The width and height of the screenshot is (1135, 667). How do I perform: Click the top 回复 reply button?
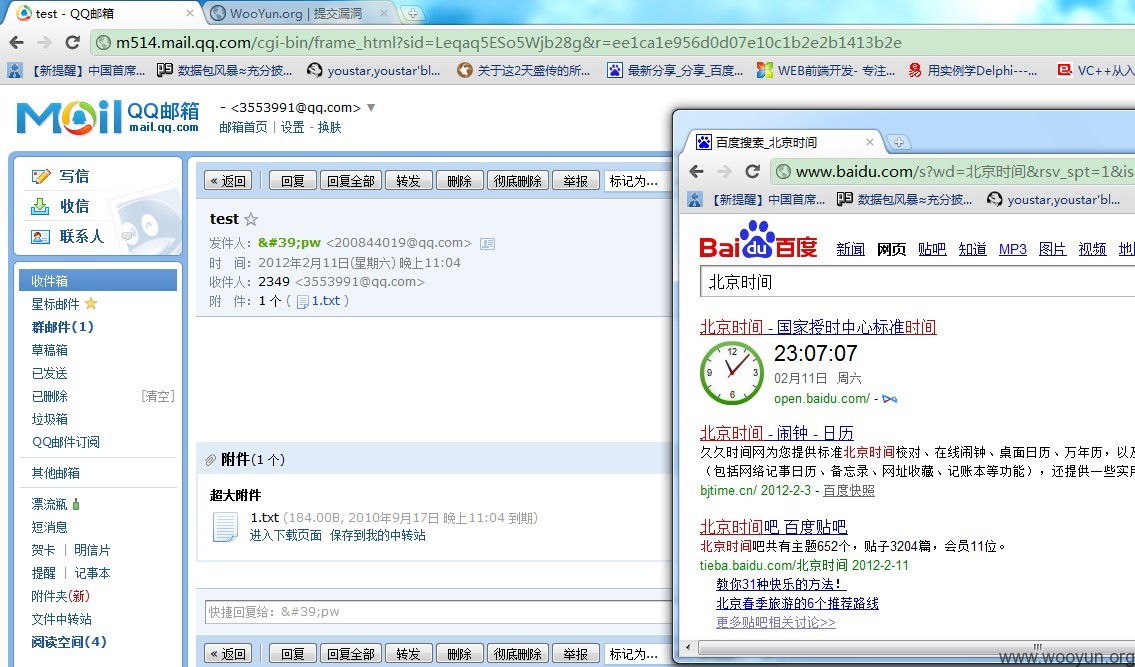coord(292,181)
